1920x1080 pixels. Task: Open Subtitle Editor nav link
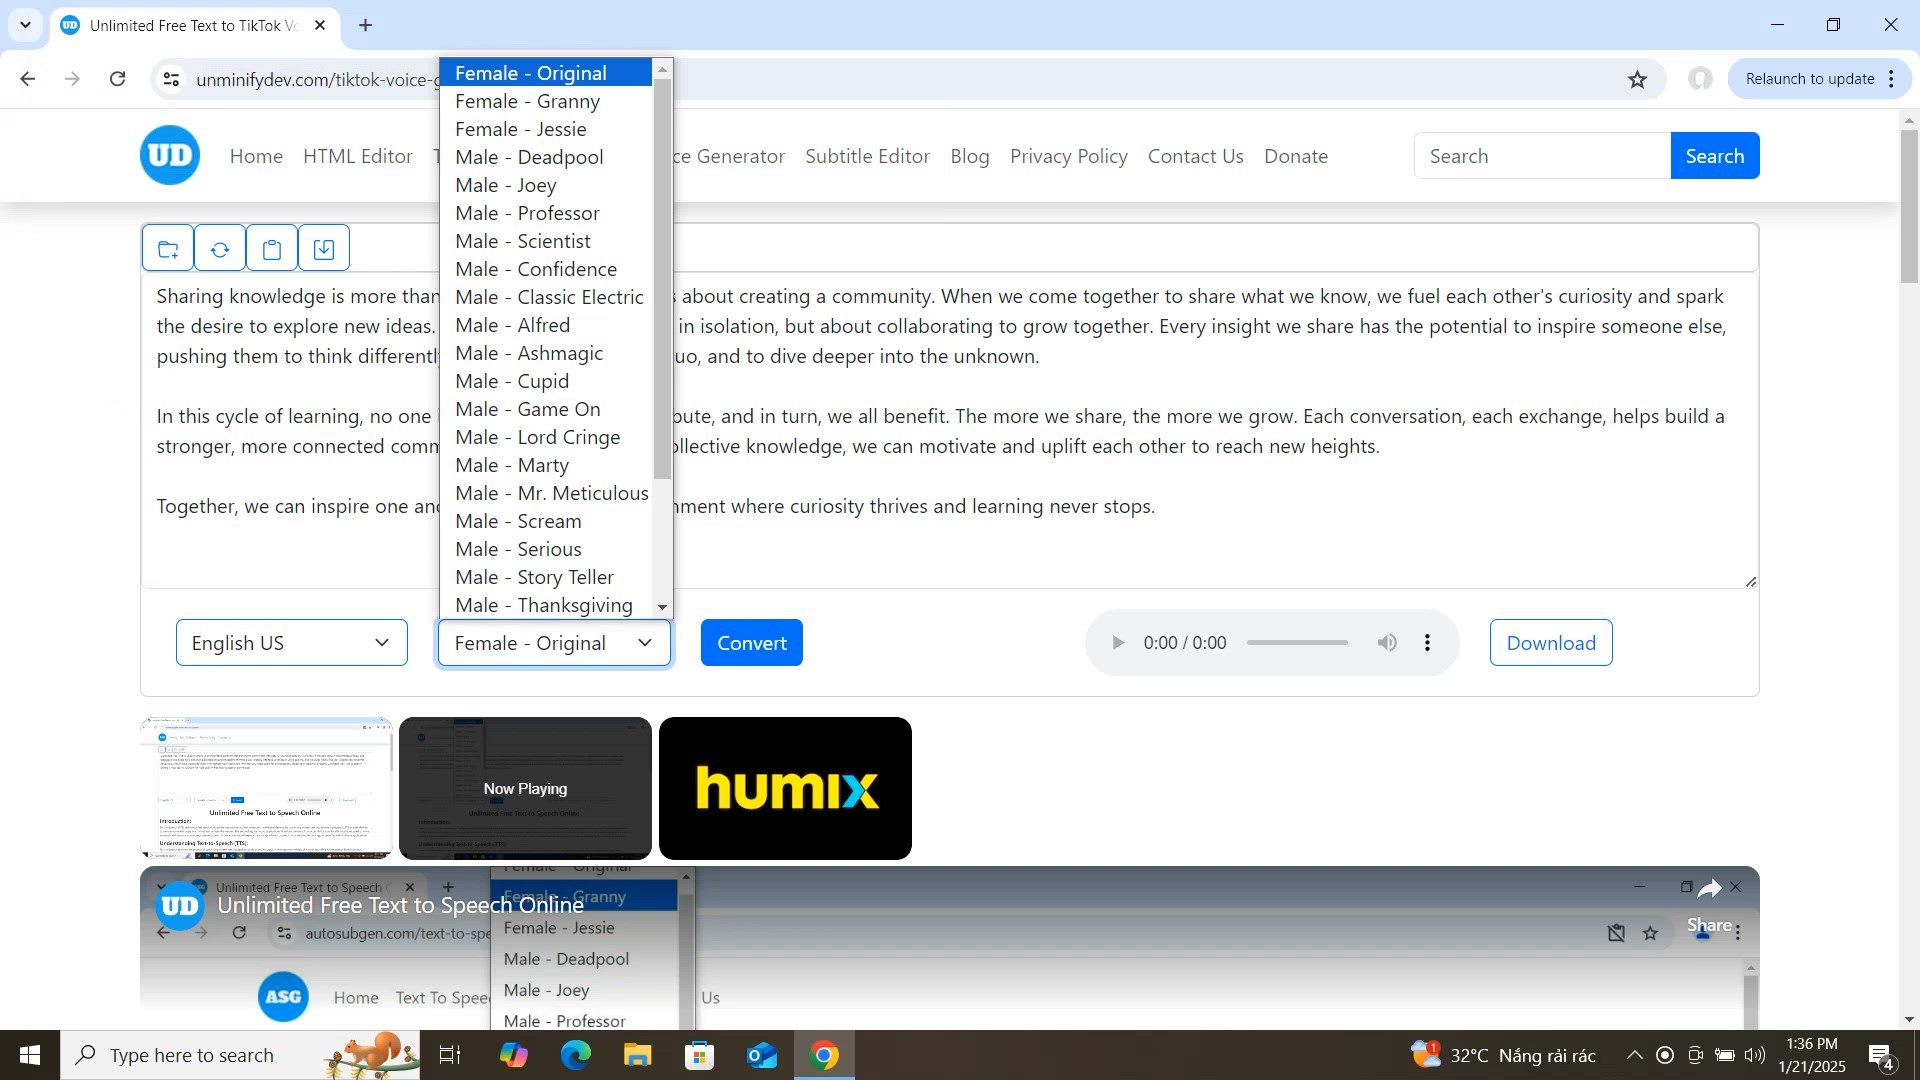(x=868, y=156)
